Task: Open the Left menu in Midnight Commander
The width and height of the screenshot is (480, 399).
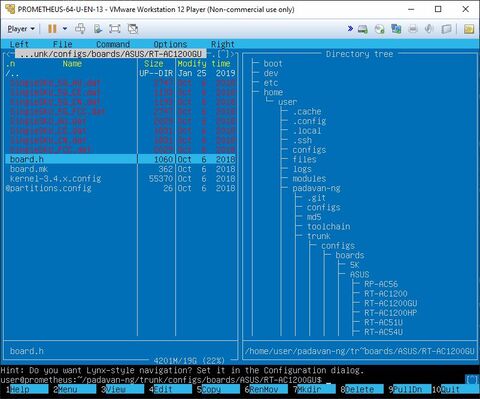Action: pos(19,44)
